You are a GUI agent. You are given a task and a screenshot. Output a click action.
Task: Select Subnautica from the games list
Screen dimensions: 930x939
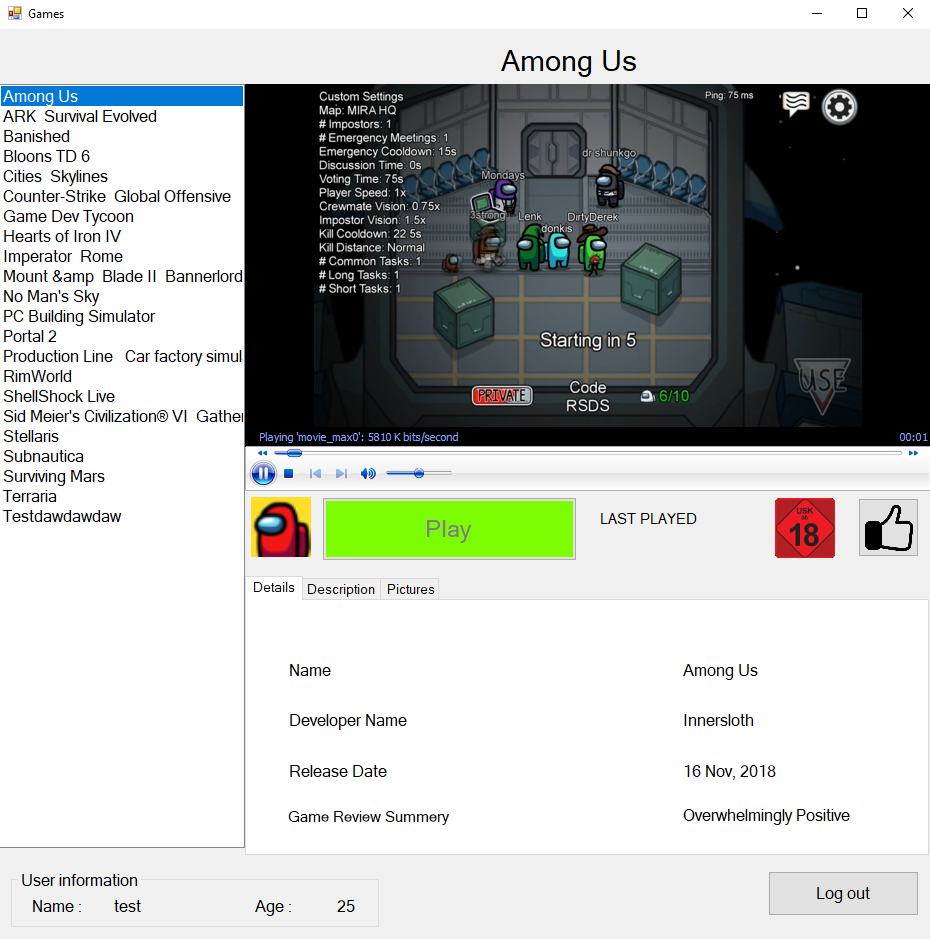coord(43,456)
